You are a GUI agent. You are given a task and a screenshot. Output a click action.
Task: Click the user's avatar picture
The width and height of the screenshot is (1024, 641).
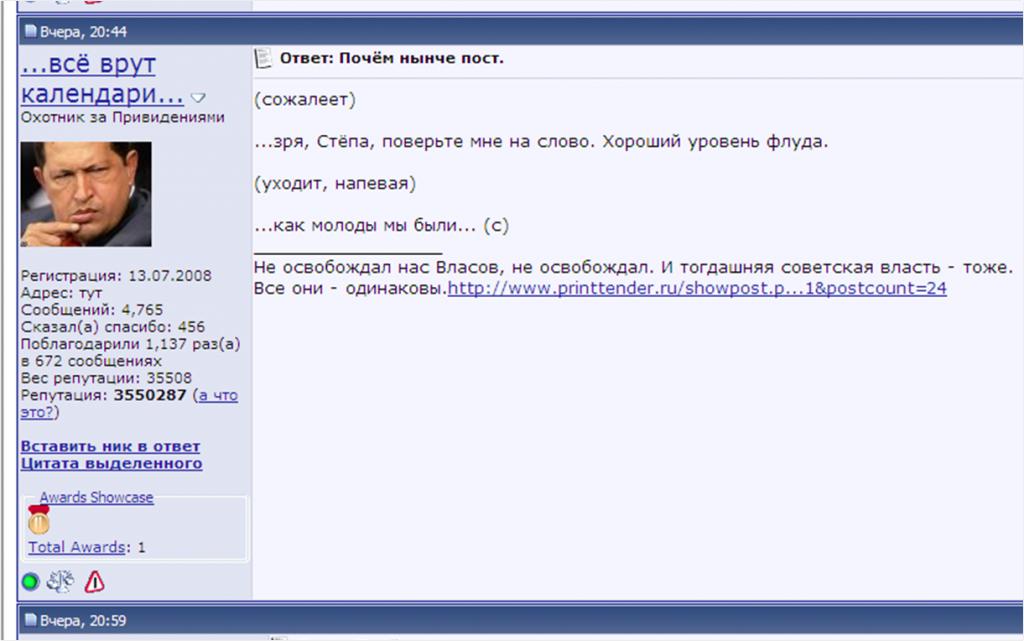click(x=86, y=194)
